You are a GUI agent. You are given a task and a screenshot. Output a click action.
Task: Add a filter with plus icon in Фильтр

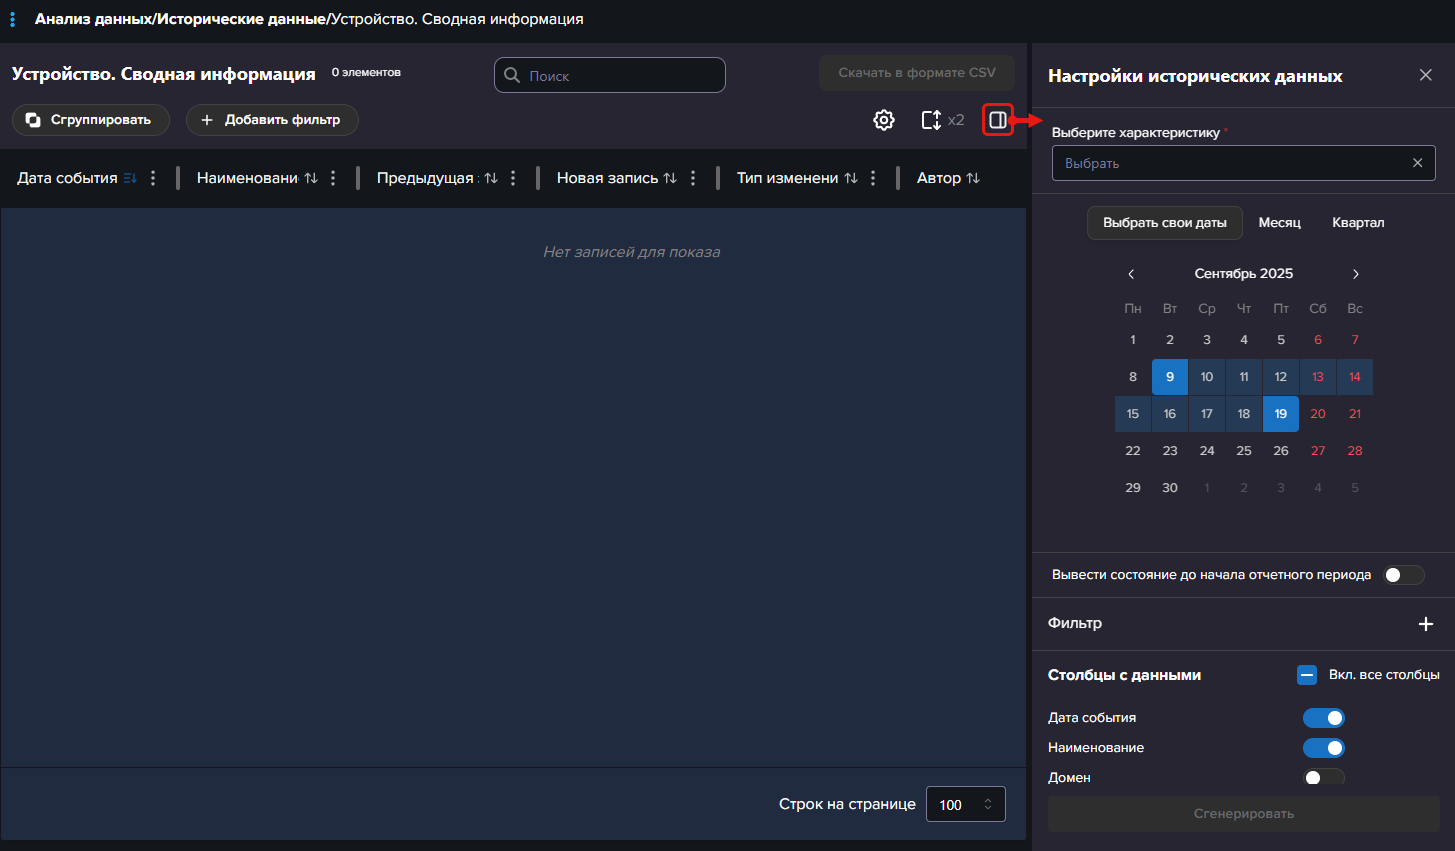click(1426, 624)
